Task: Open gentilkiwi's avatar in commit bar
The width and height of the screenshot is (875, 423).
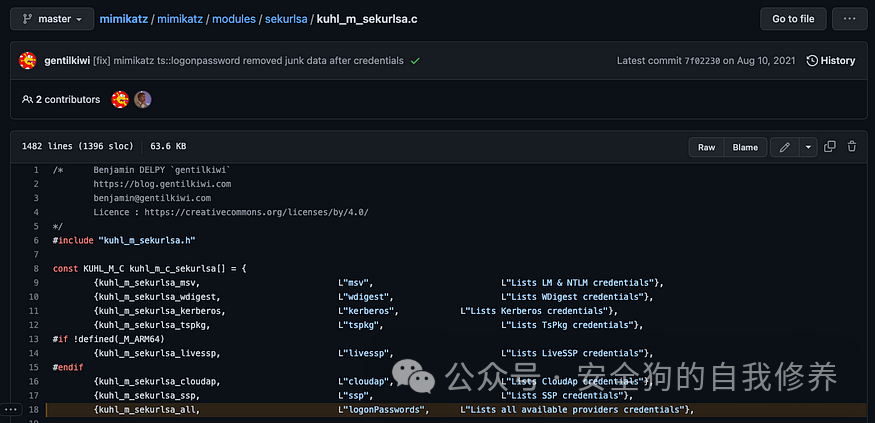Action: click(28, 60)
